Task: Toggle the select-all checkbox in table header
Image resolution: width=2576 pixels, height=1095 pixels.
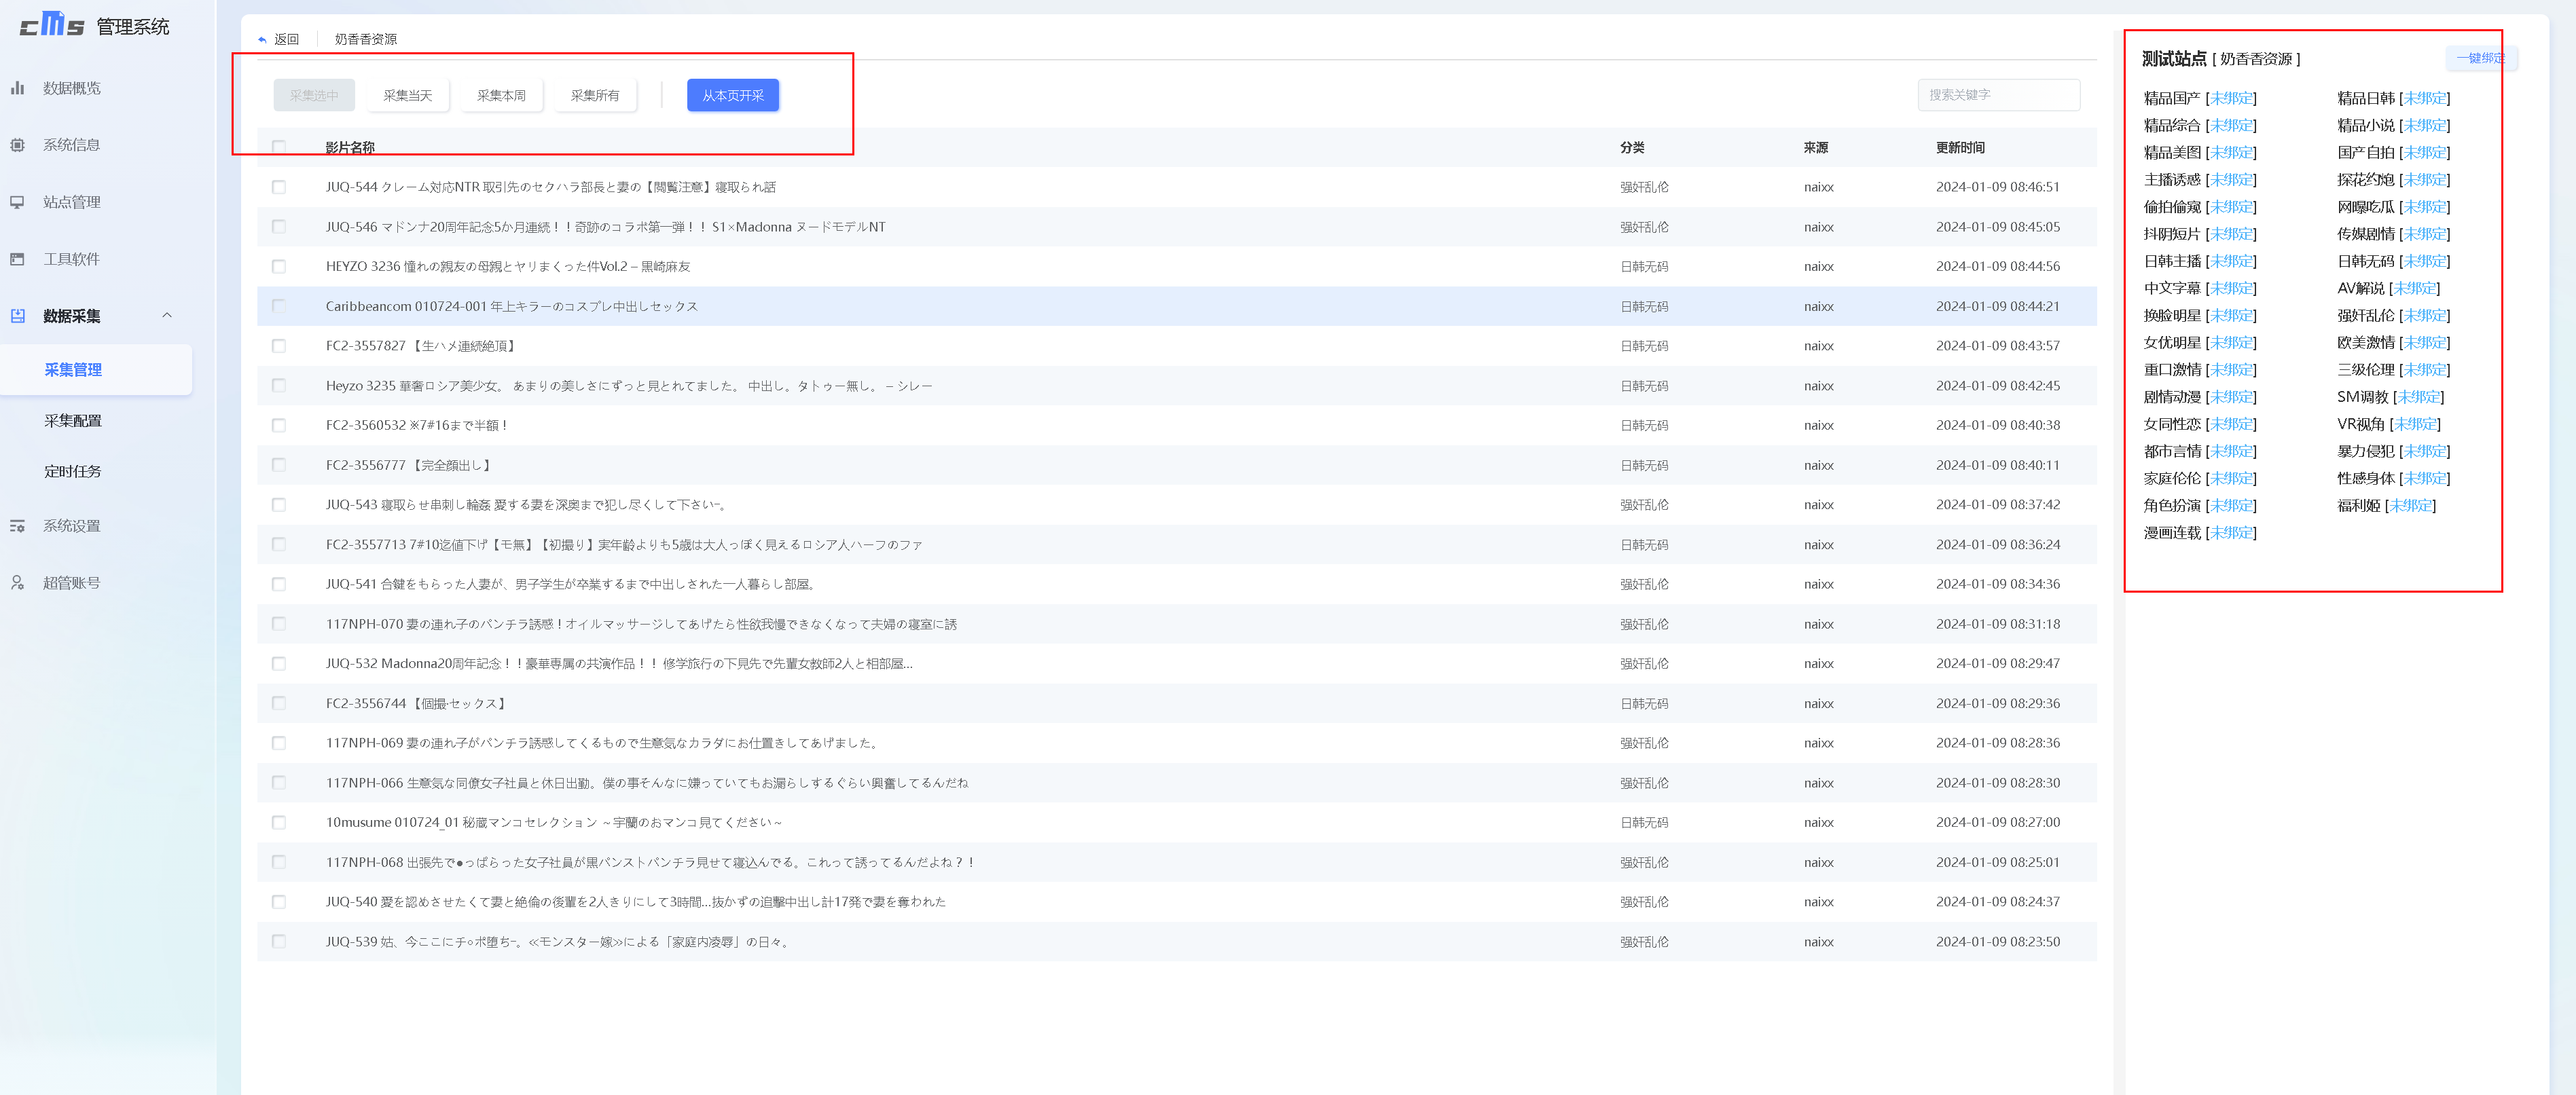Action: tap(279, 147)
